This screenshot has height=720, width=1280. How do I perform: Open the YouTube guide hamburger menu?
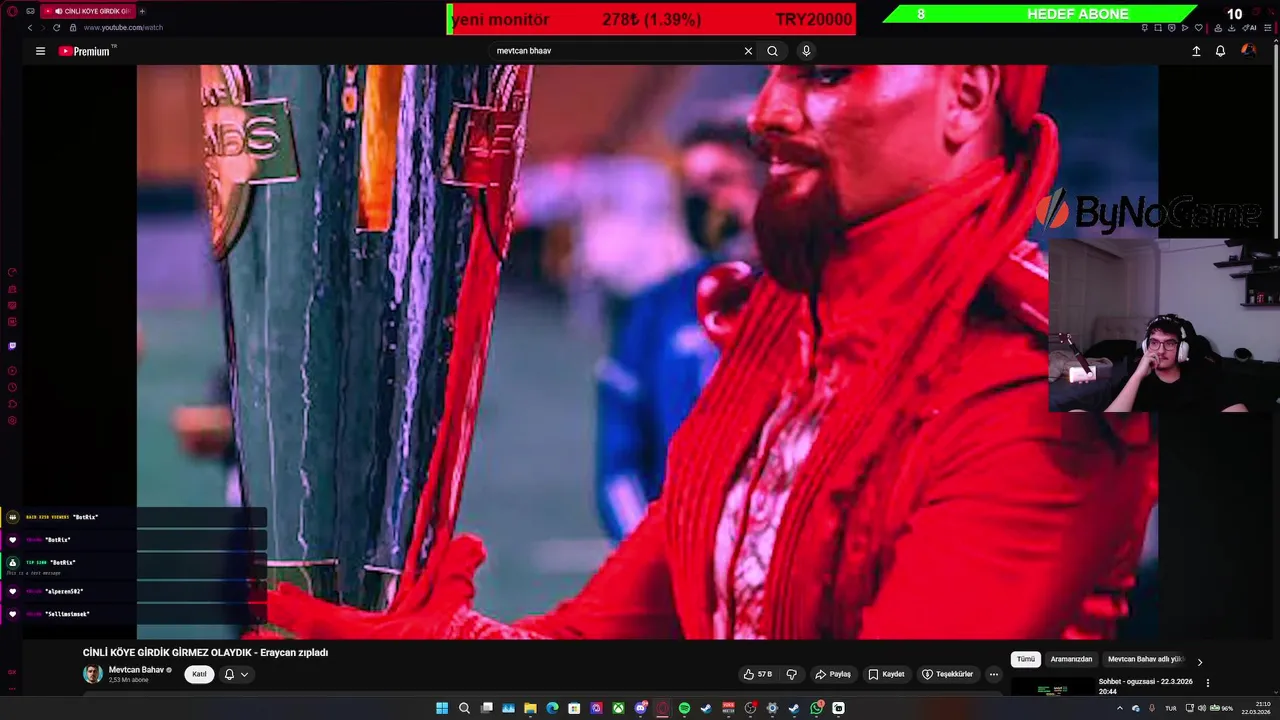[x=40, y=51]
